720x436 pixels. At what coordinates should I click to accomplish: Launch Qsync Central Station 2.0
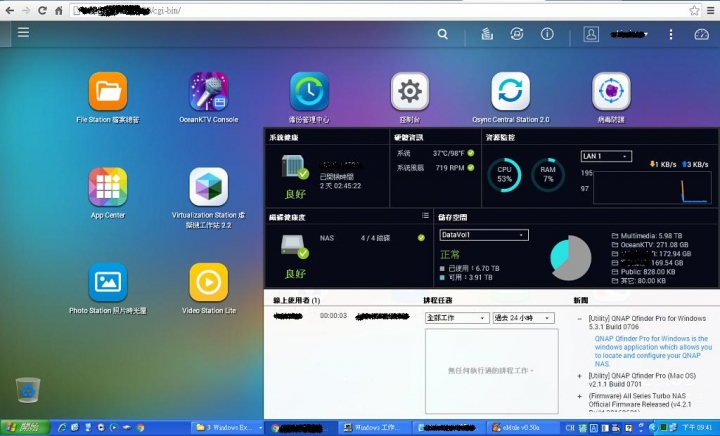tap(511, 91)
